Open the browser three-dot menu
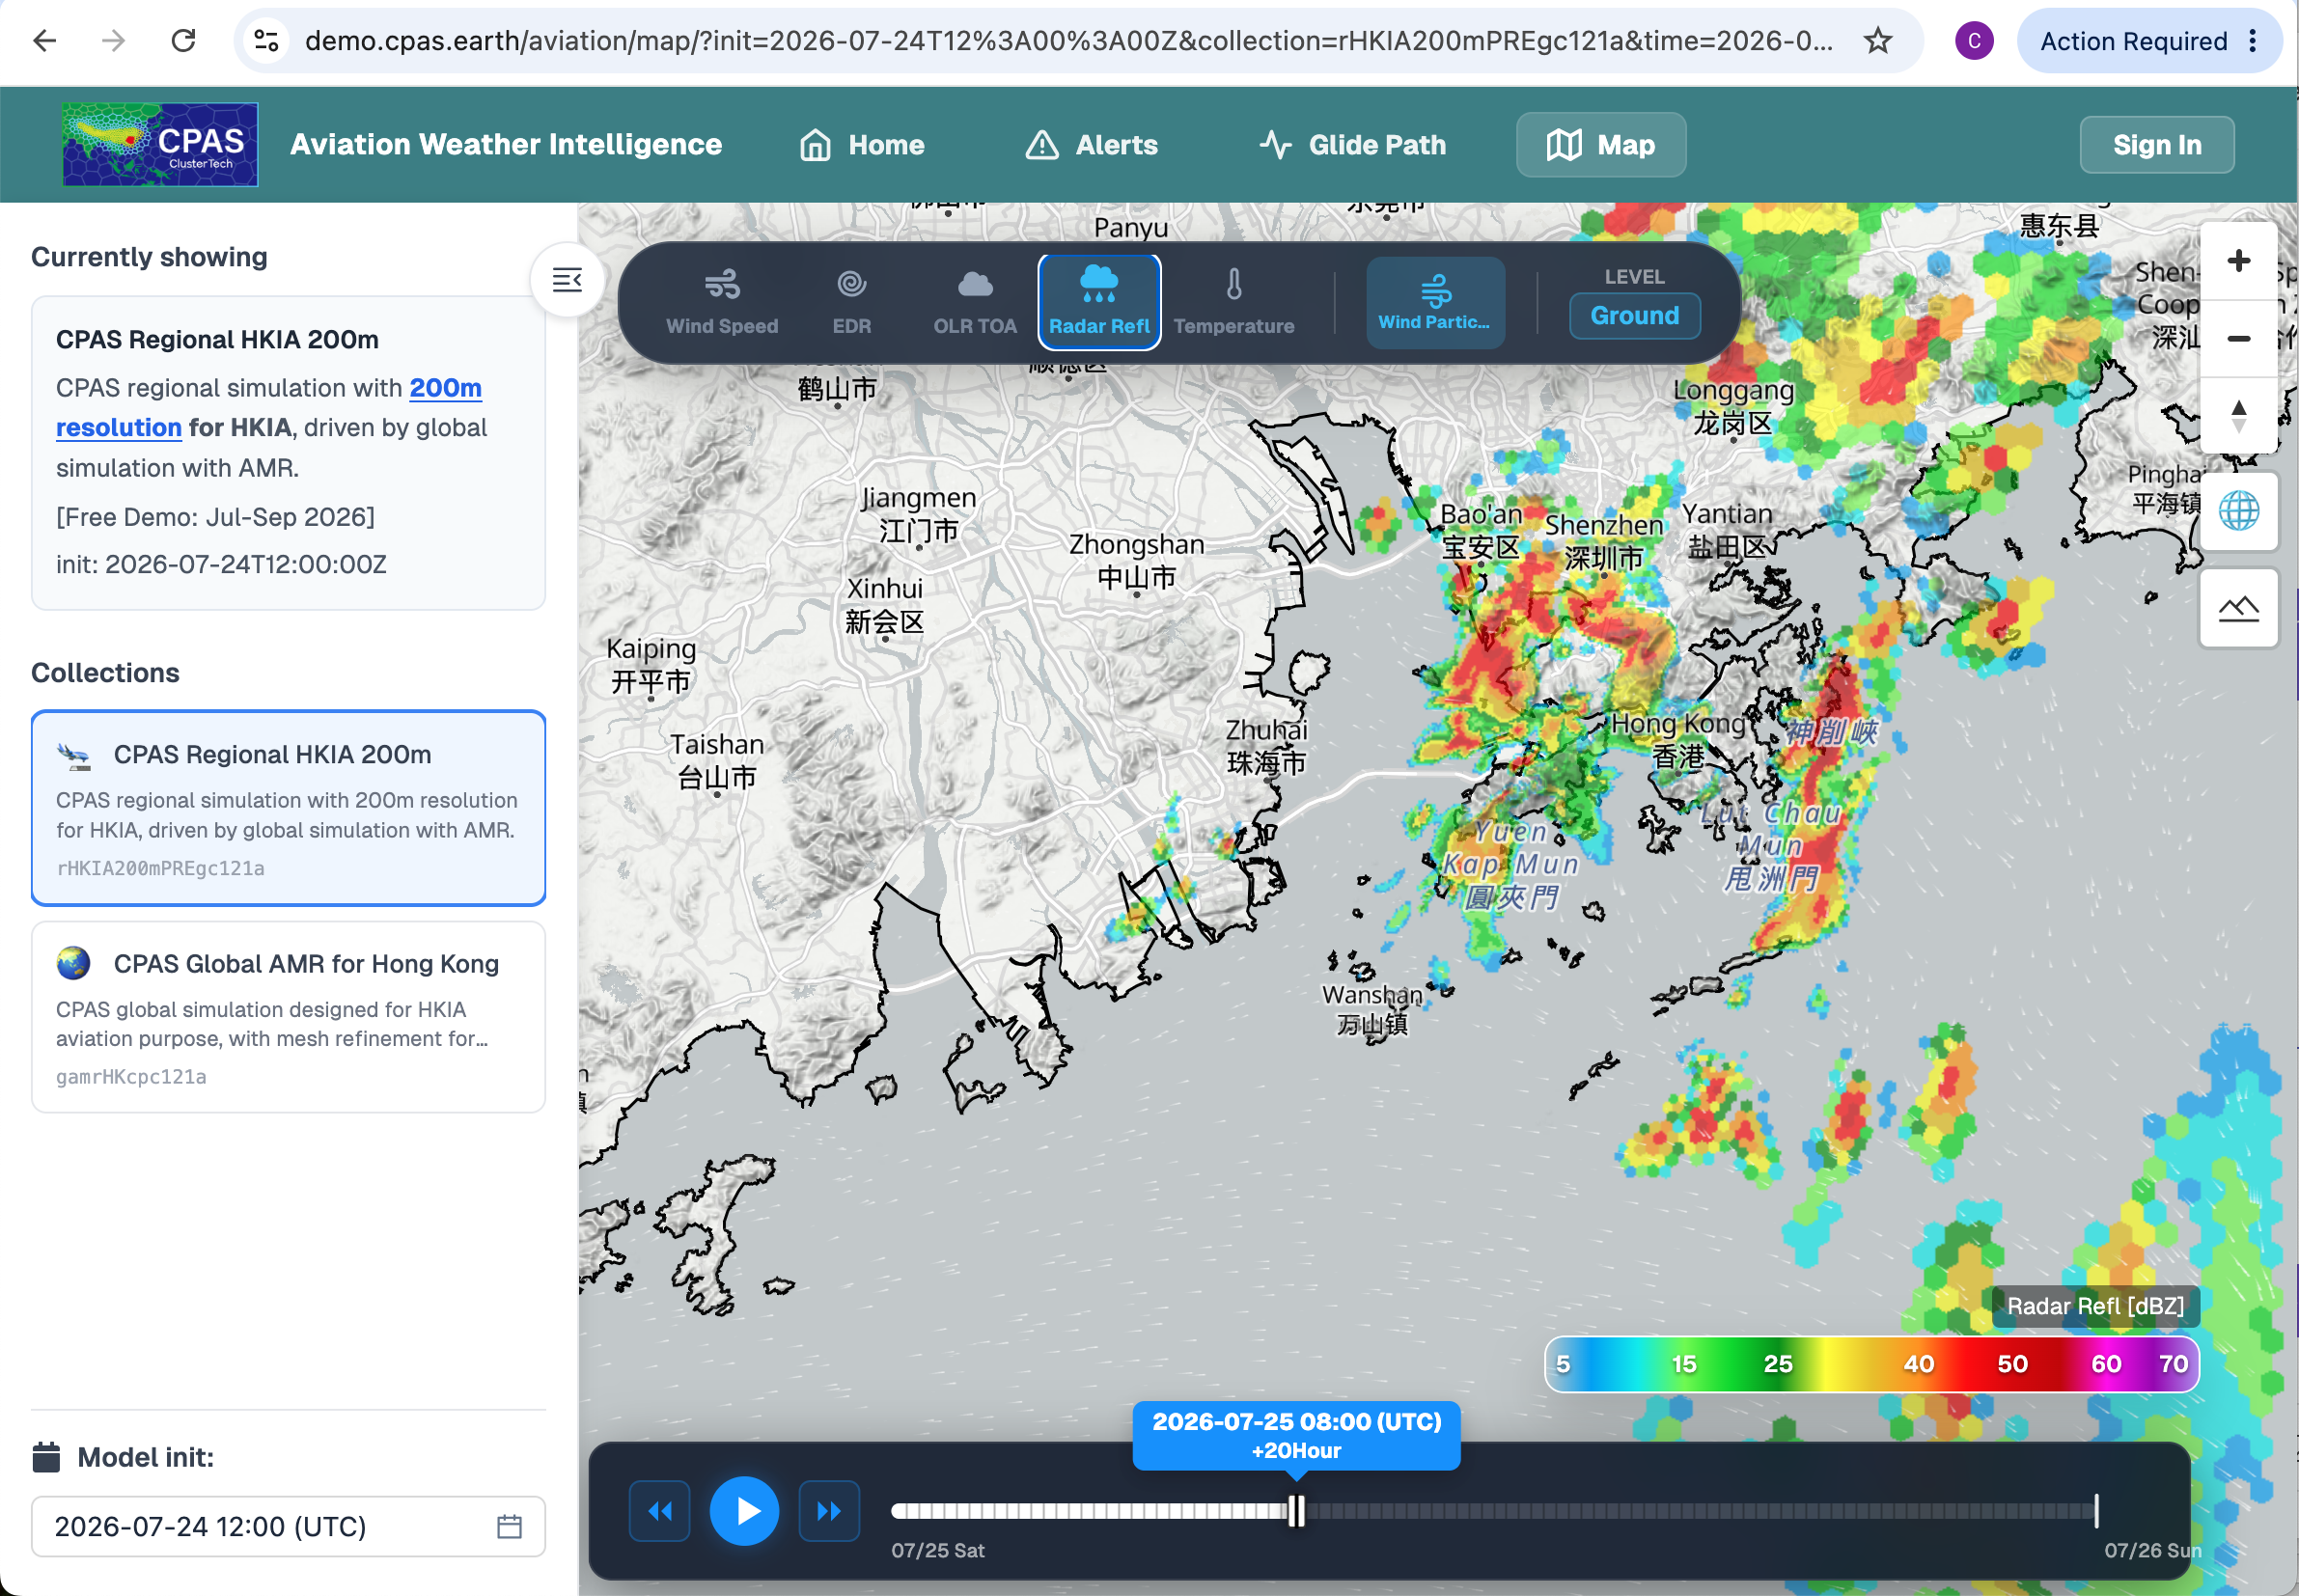This screenshot has height=1596, width=2299. point(2252,41)
